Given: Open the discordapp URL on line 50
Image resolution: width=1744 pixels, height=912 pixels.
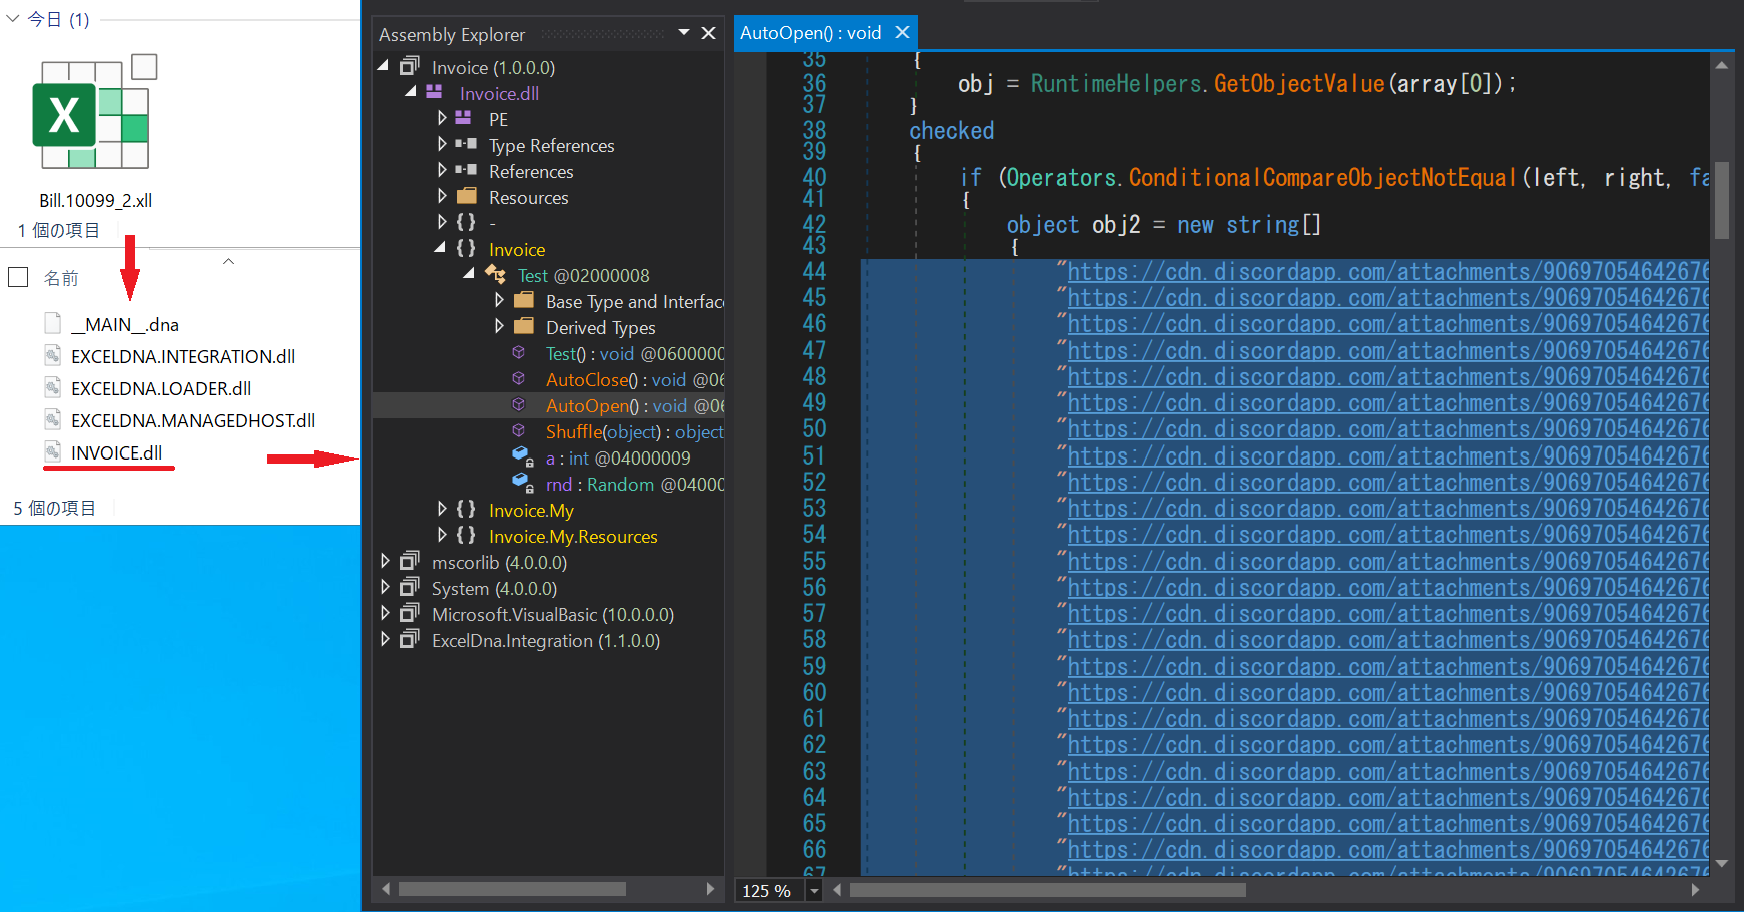Looking at the screenshot, I should [x=1388, y=429].
